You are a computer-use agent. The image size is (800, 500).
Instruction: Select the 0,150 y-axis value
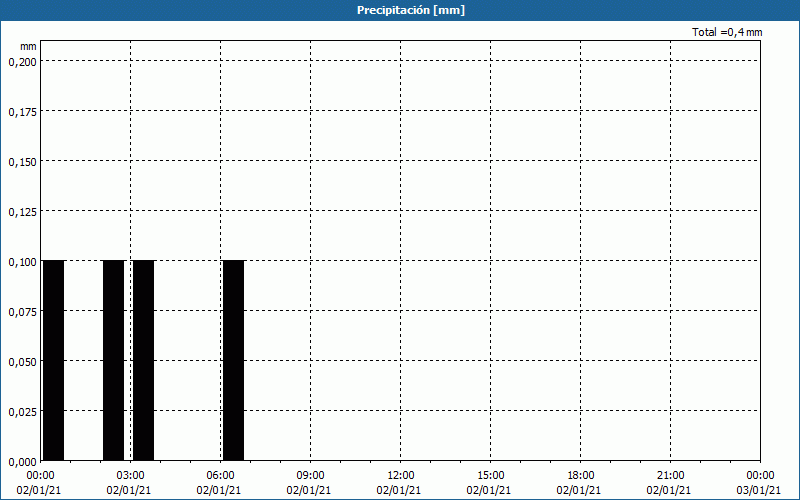coord(22,162)
